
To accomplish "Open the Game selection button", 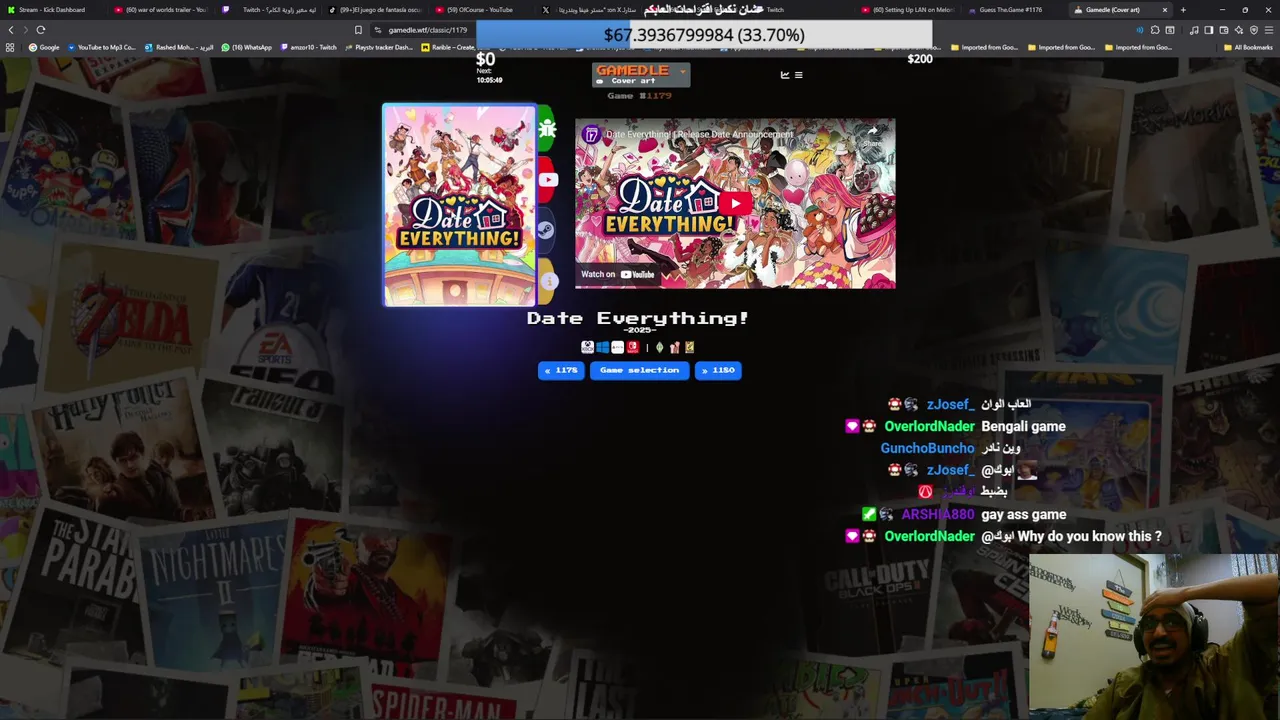I will 639,370.
